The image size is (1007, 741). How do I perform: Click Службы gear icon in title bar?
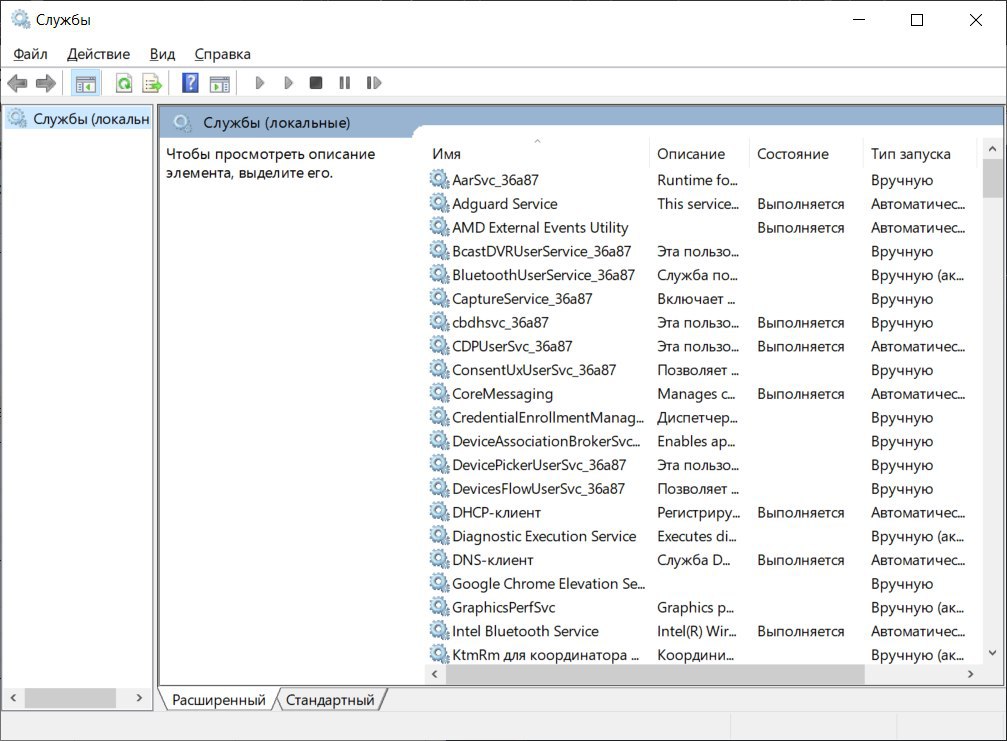tap(21, 20)
